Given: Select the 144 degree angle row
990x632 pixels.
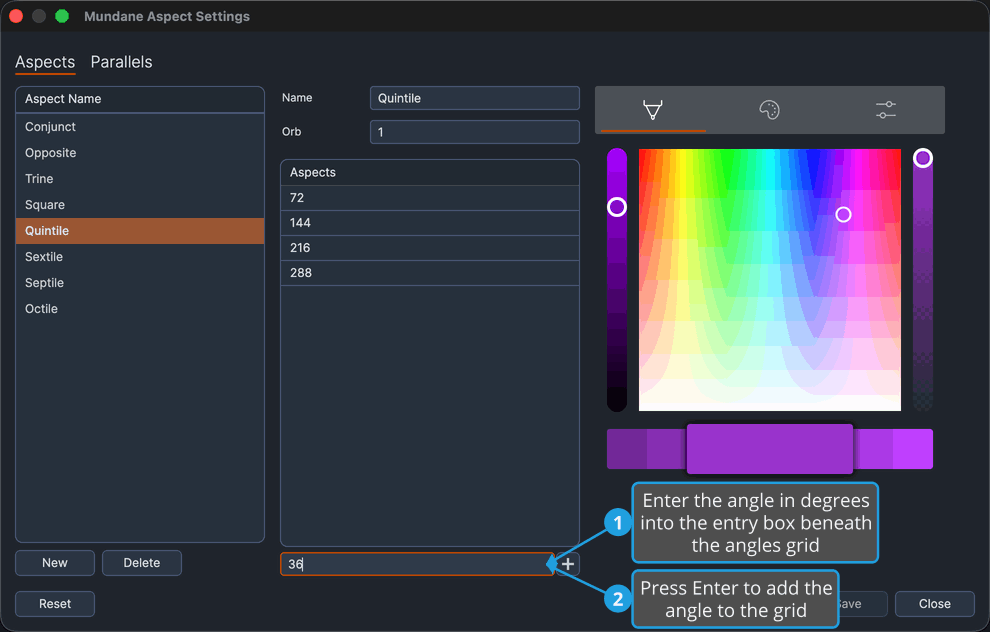Looking at the screenshot, I should [x=429, y=223].
